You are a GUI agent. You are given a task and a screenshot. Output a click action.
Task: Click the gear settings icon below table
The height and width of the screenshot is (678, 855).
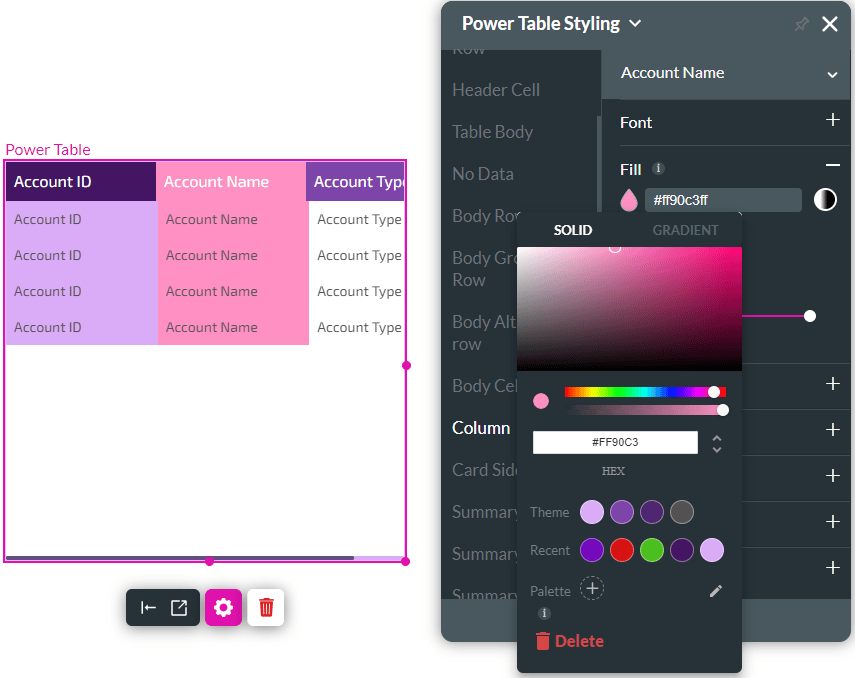[x=223, y=607]
